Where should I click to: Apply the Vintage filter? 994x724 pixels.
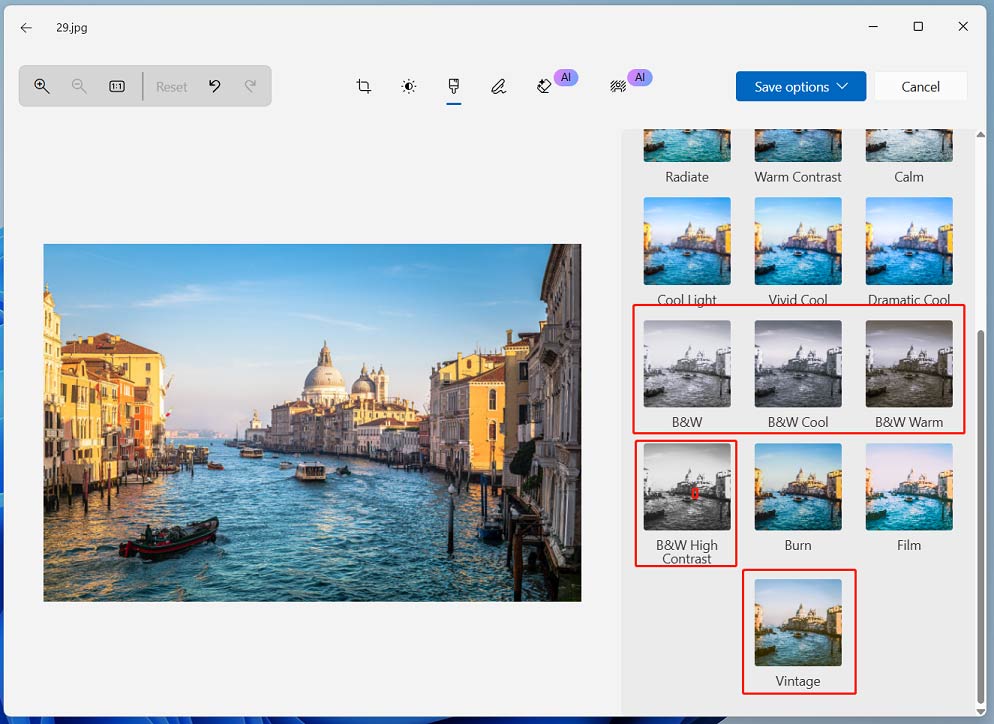point(798,622)
